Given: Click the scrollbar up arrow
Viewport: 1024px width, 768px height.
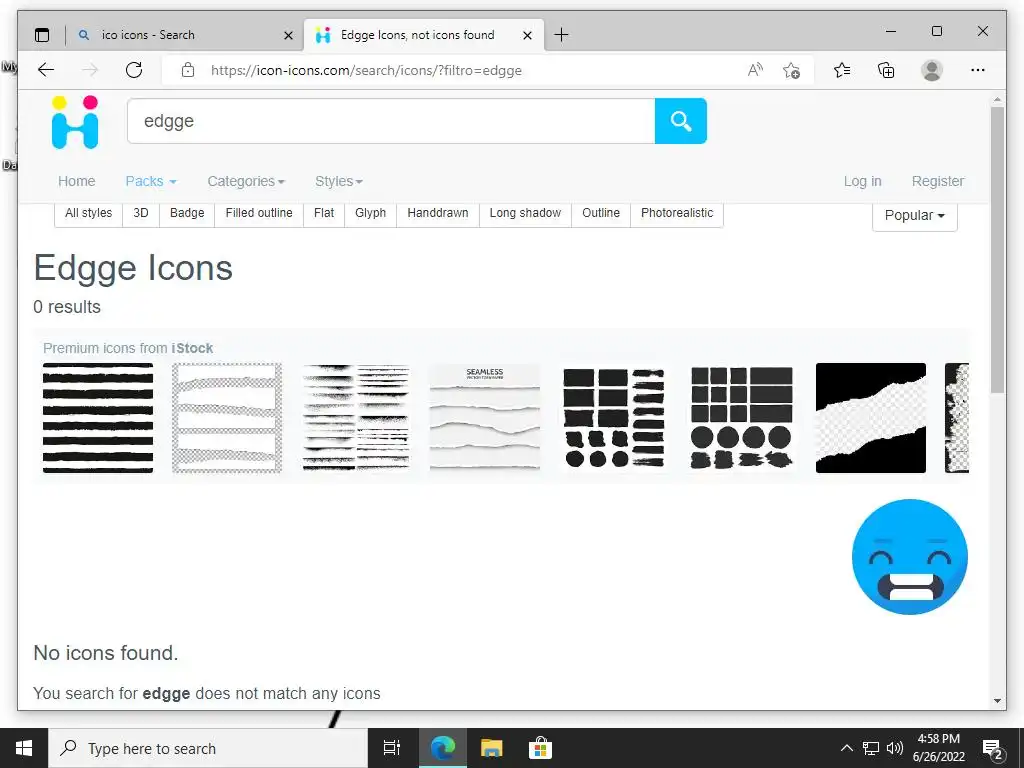Looking at the screenshot, I should (997, 100).
